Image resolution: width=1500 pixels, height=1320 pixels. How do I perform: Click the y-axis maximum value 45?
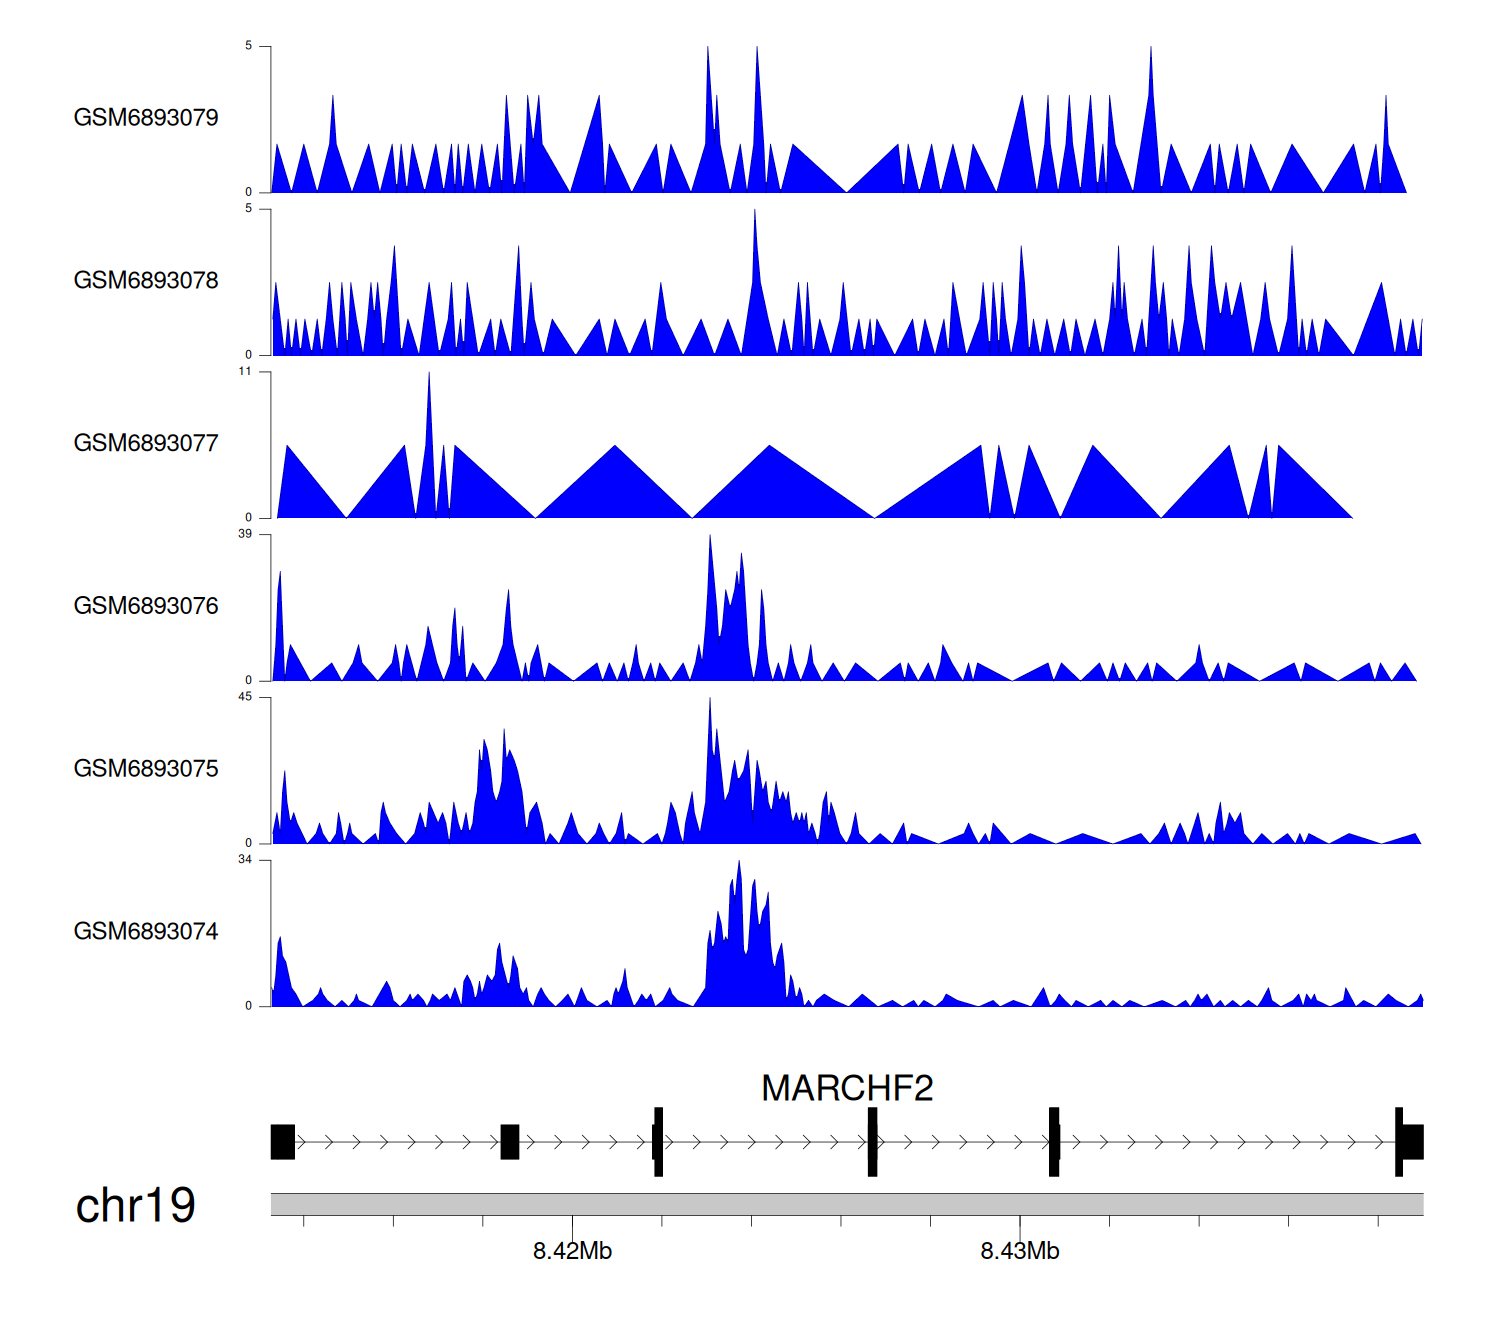[245, 697]
